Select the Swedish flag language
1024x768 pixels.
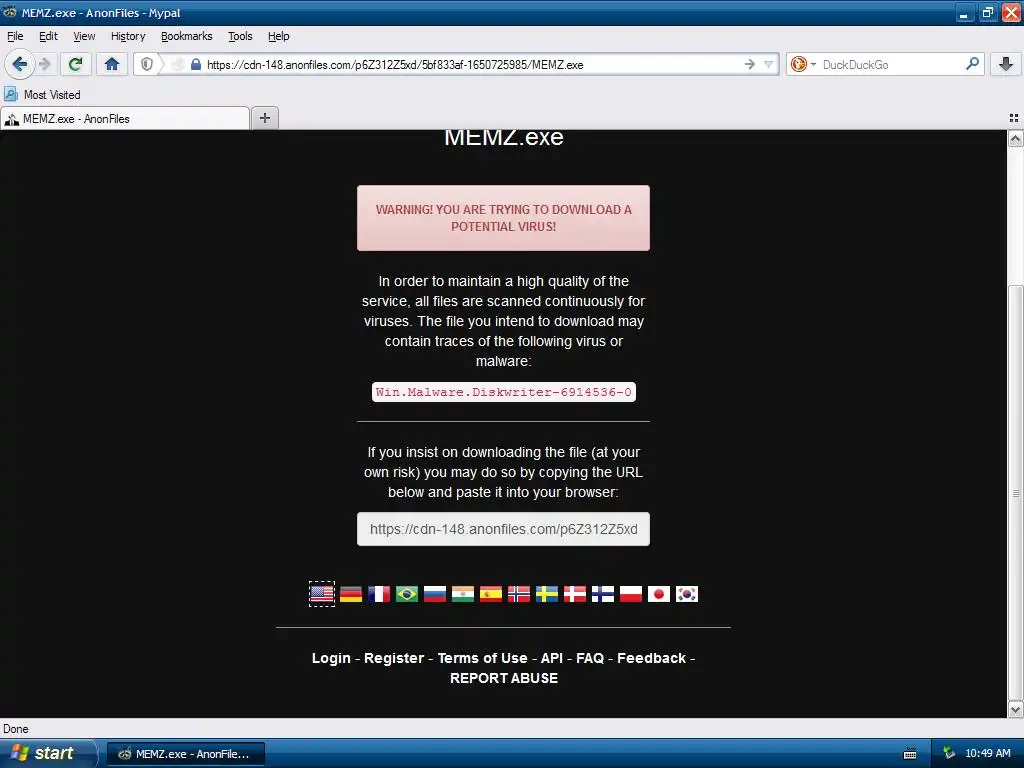pos(547,594)
